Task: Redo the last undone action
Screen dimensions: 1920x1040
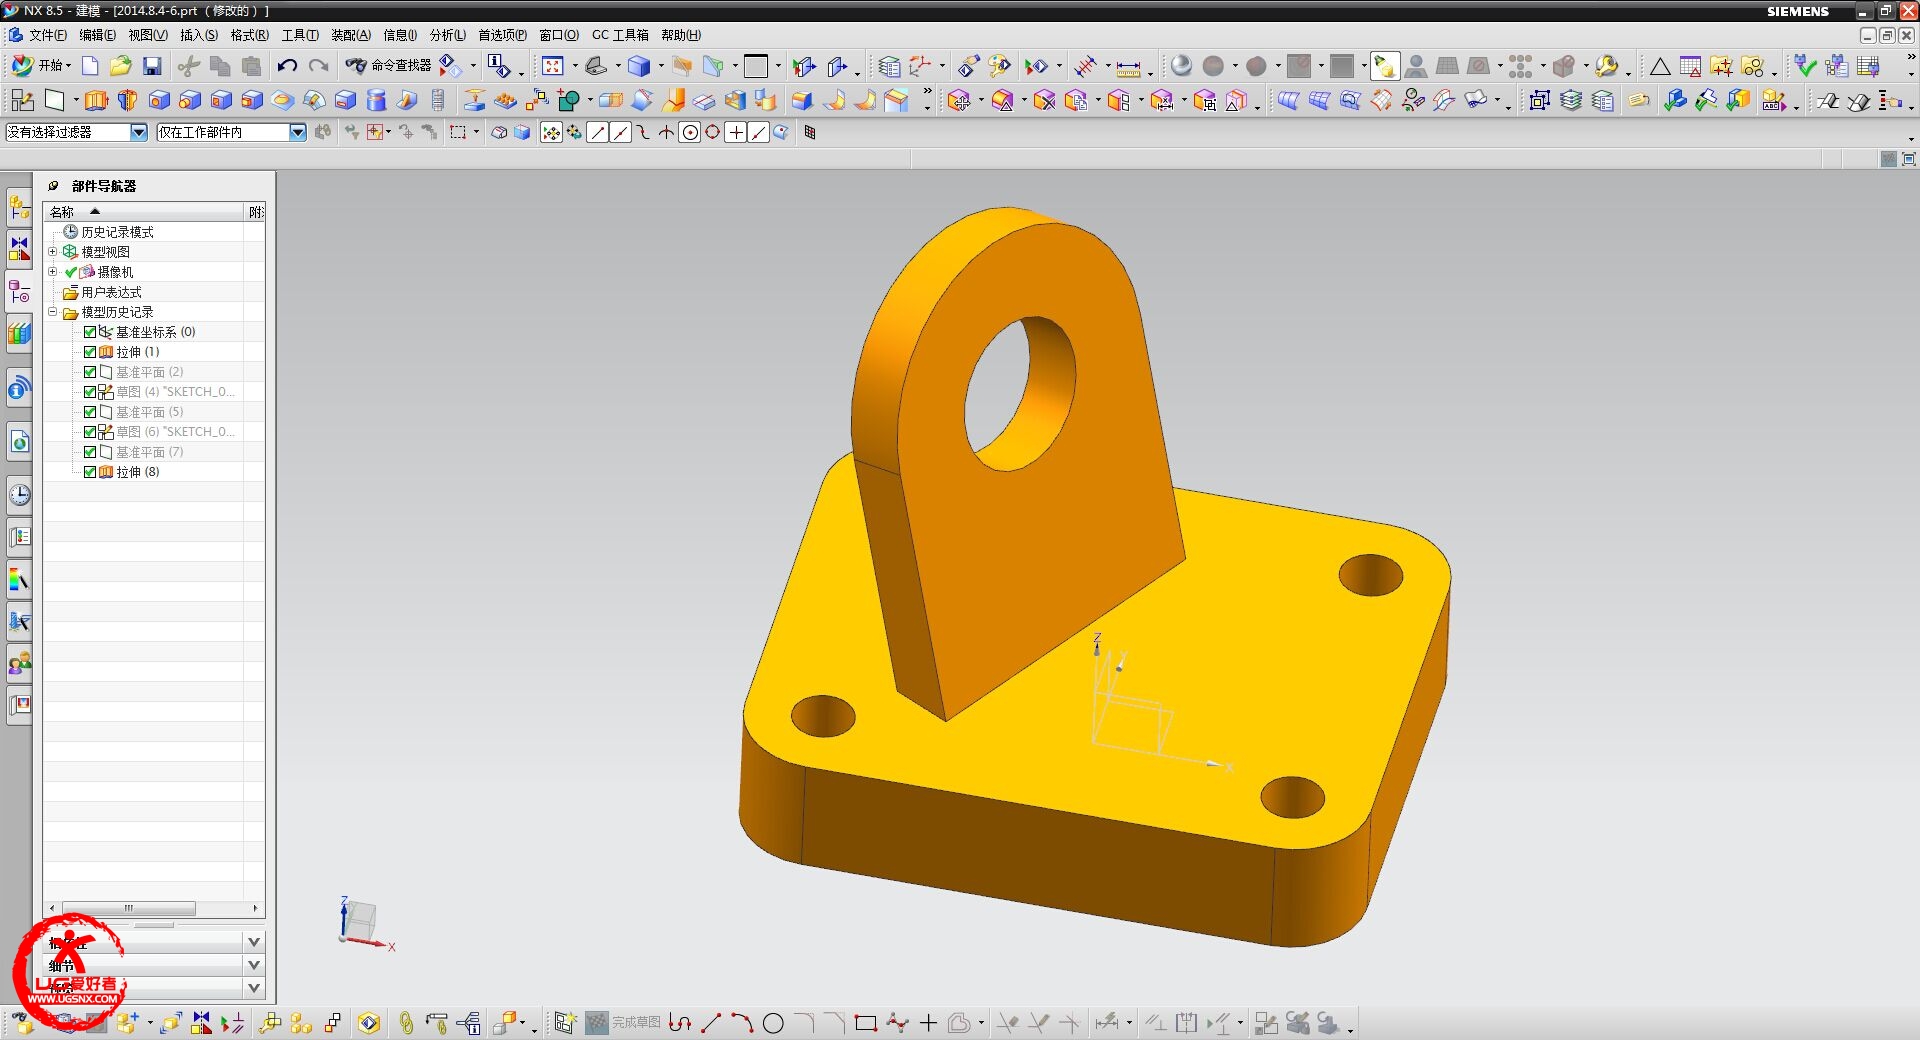Action: click(x=318, y=66)
